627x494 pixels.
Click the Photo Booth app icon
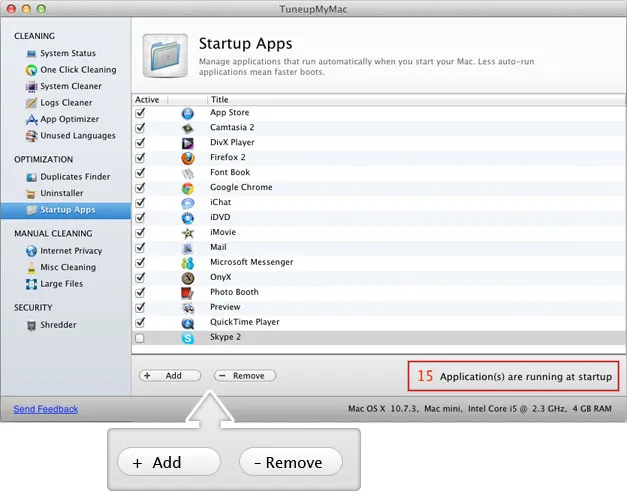pyautogui.click(x=188, y=293)
